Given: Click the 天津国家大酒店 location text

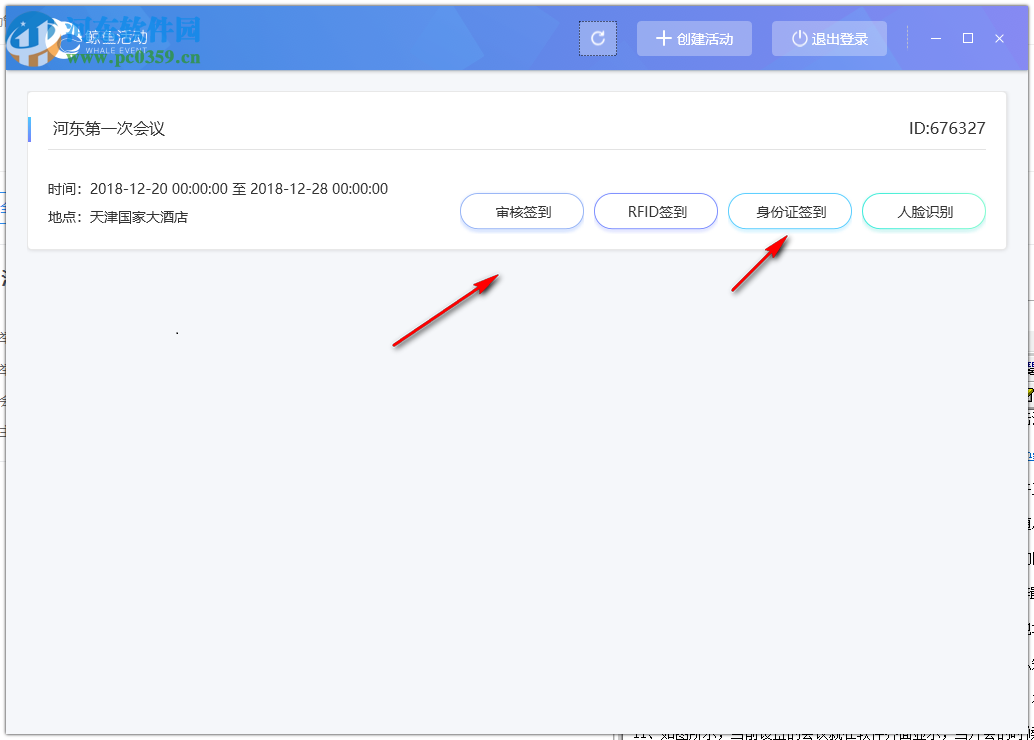Looking at the screenshot, I should [138, 217].
